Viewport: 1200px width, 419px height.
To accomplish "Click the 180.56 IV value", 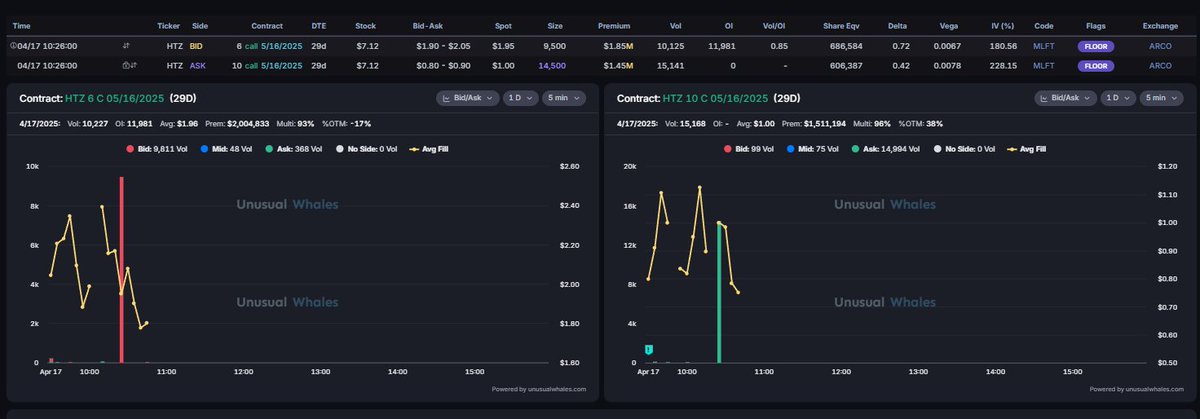I will (1003, 46).
